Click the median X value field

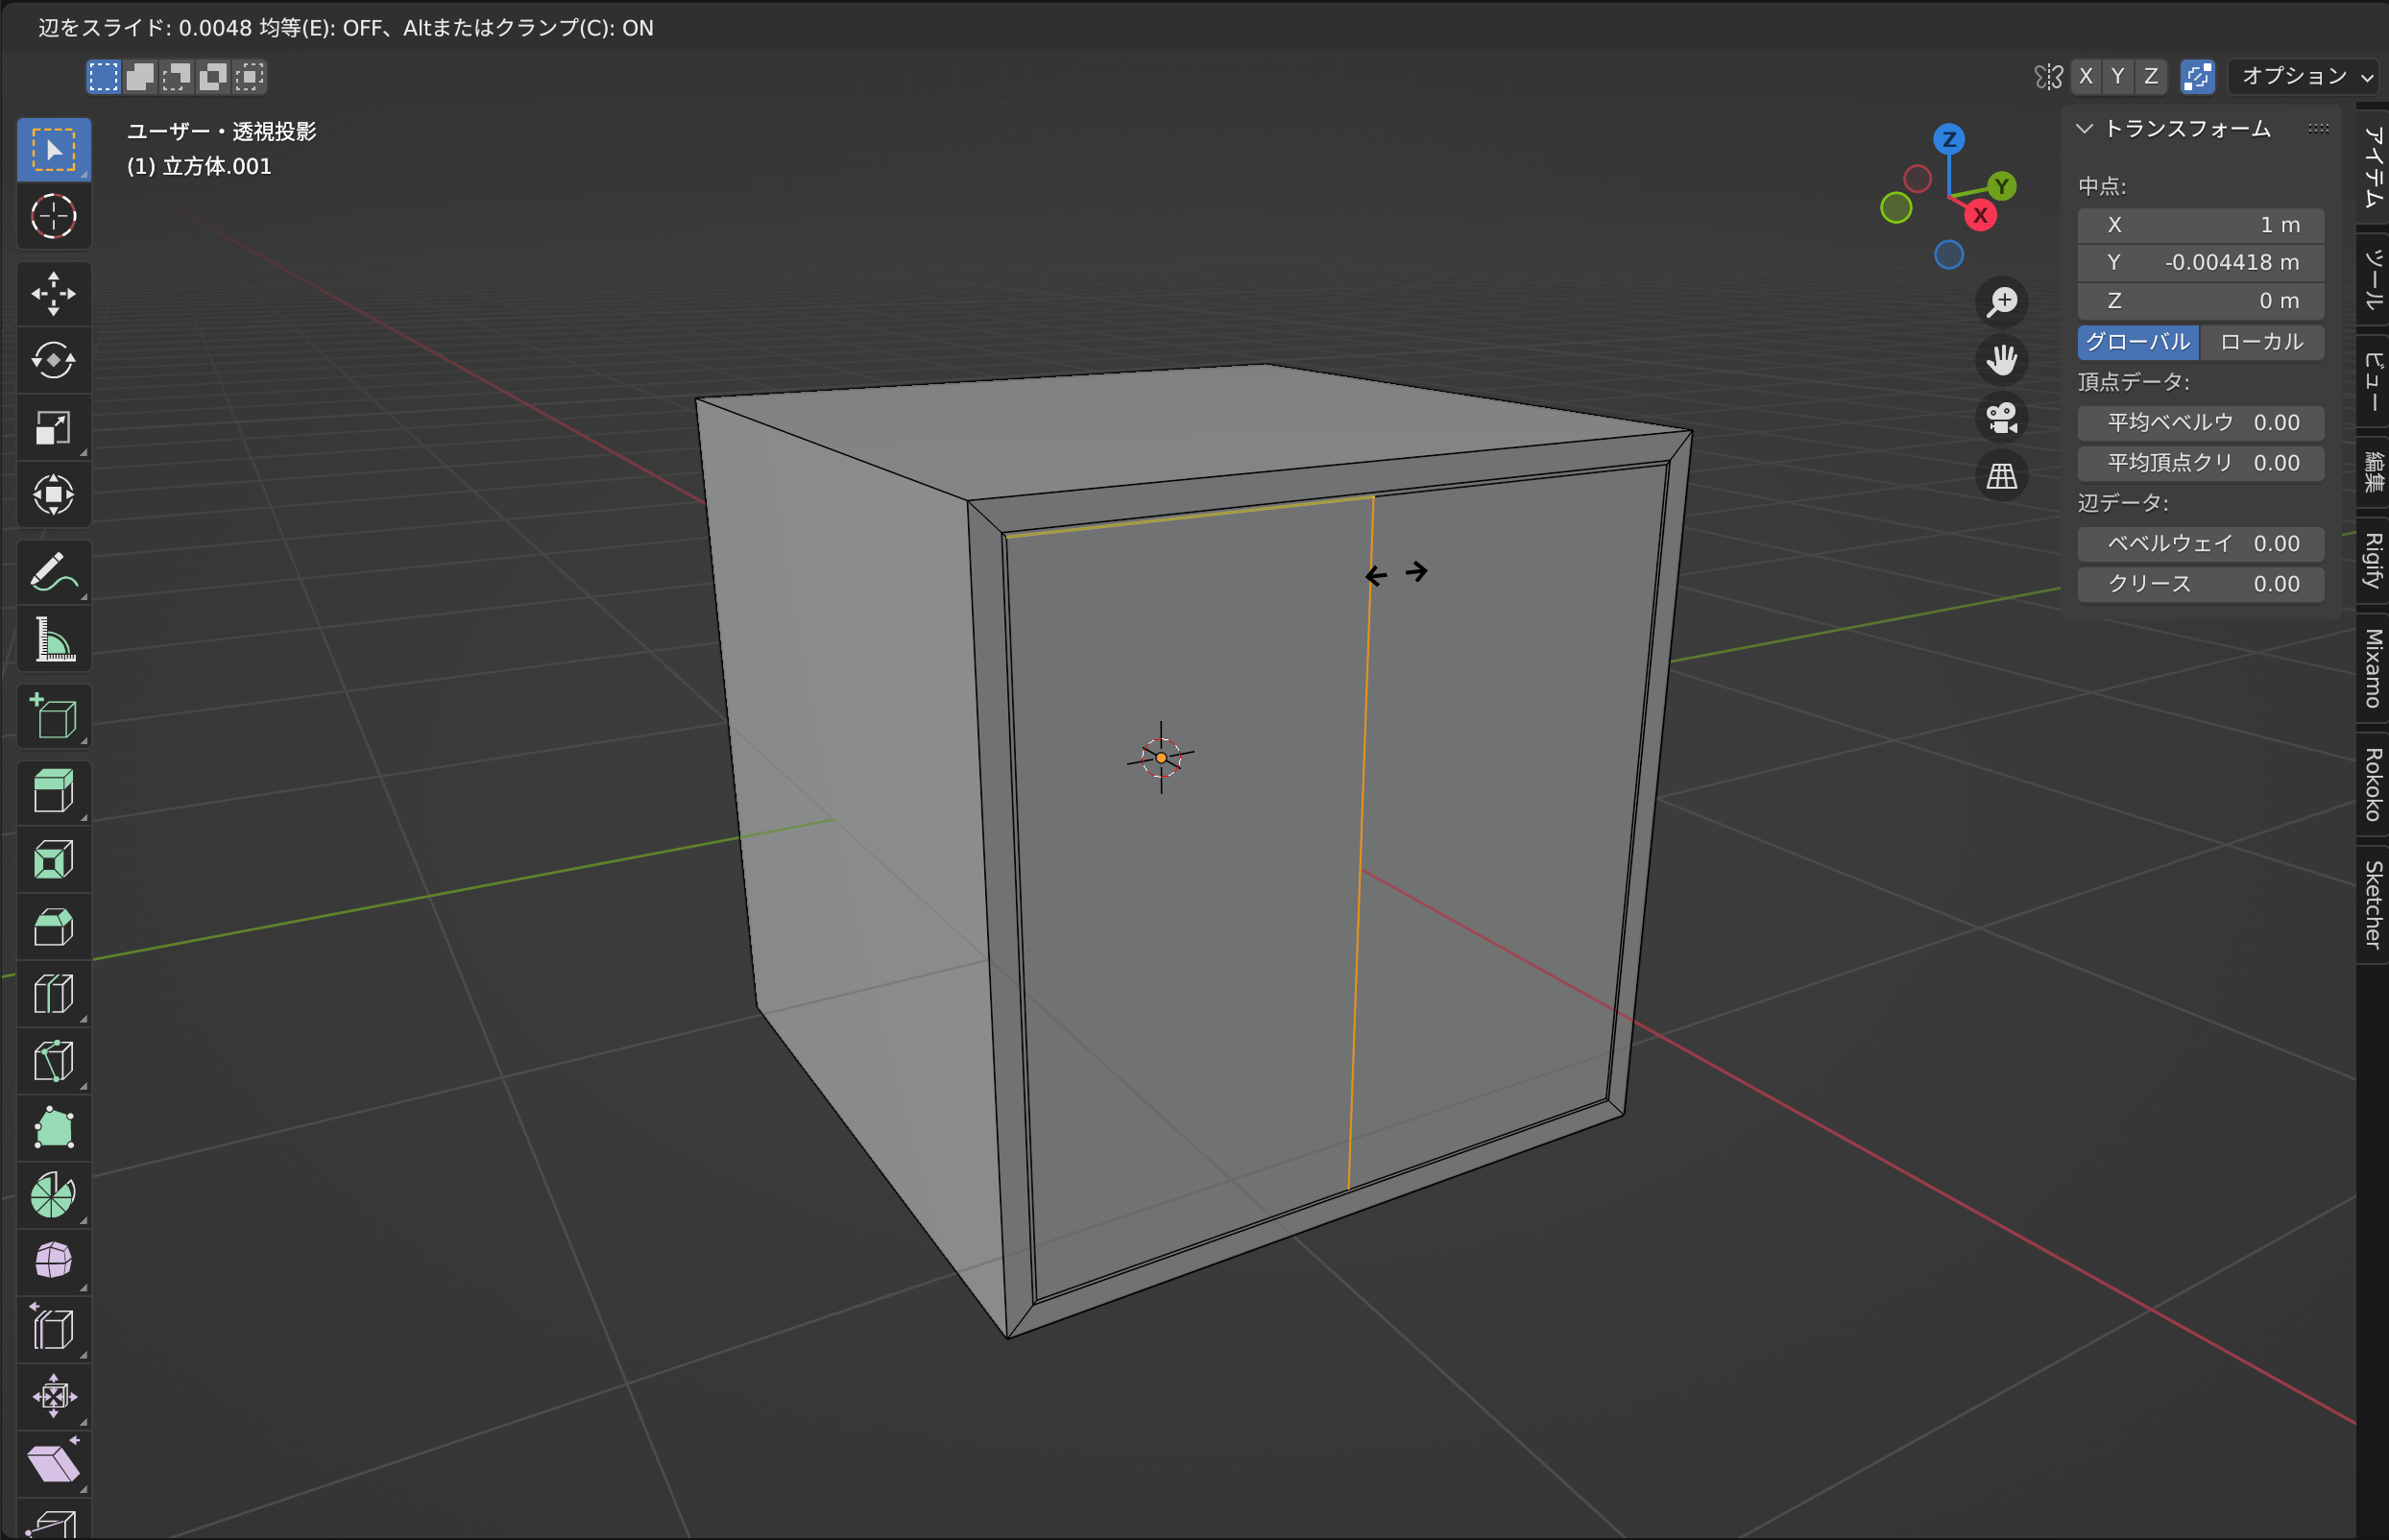2201,225
